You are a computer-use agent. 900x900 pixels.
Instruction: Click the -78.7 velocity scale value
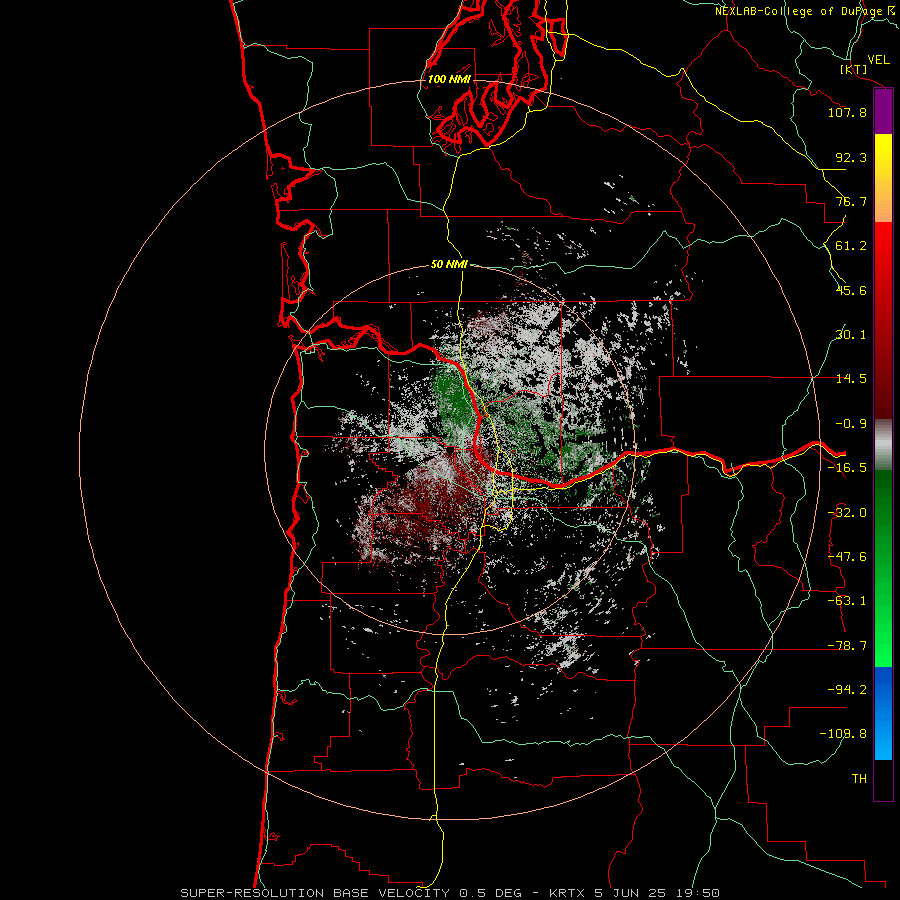[847, 646]
